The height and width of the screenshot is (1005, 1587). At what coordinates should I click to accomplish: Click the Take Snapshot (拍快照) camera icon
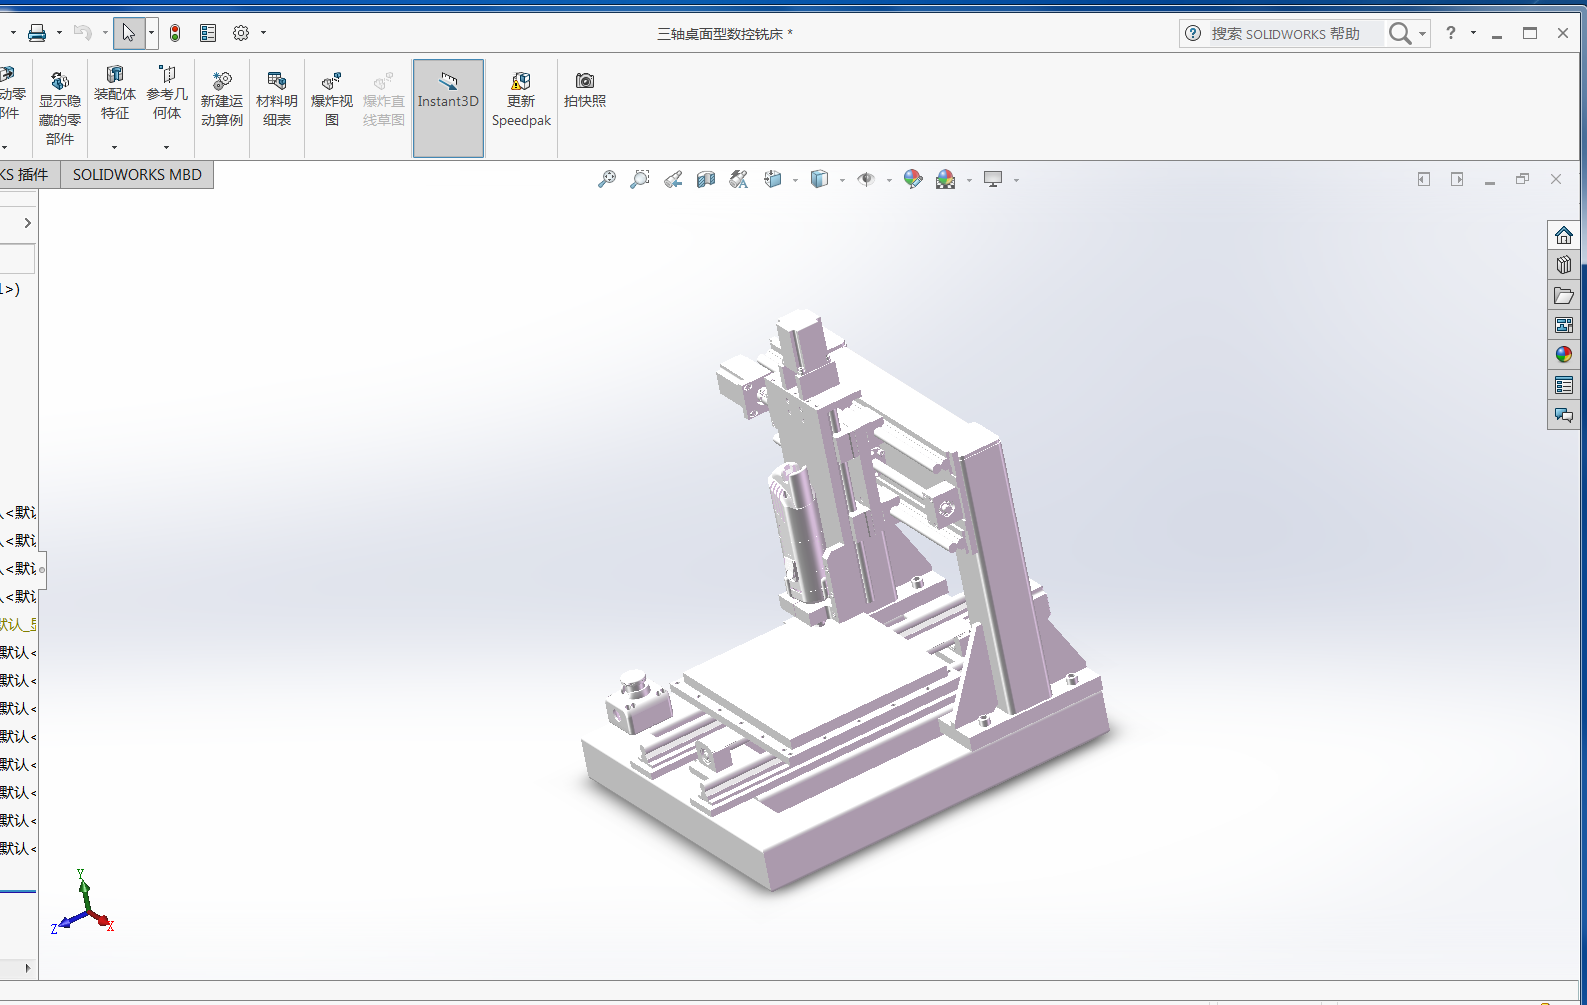click(x=585, y=89)
